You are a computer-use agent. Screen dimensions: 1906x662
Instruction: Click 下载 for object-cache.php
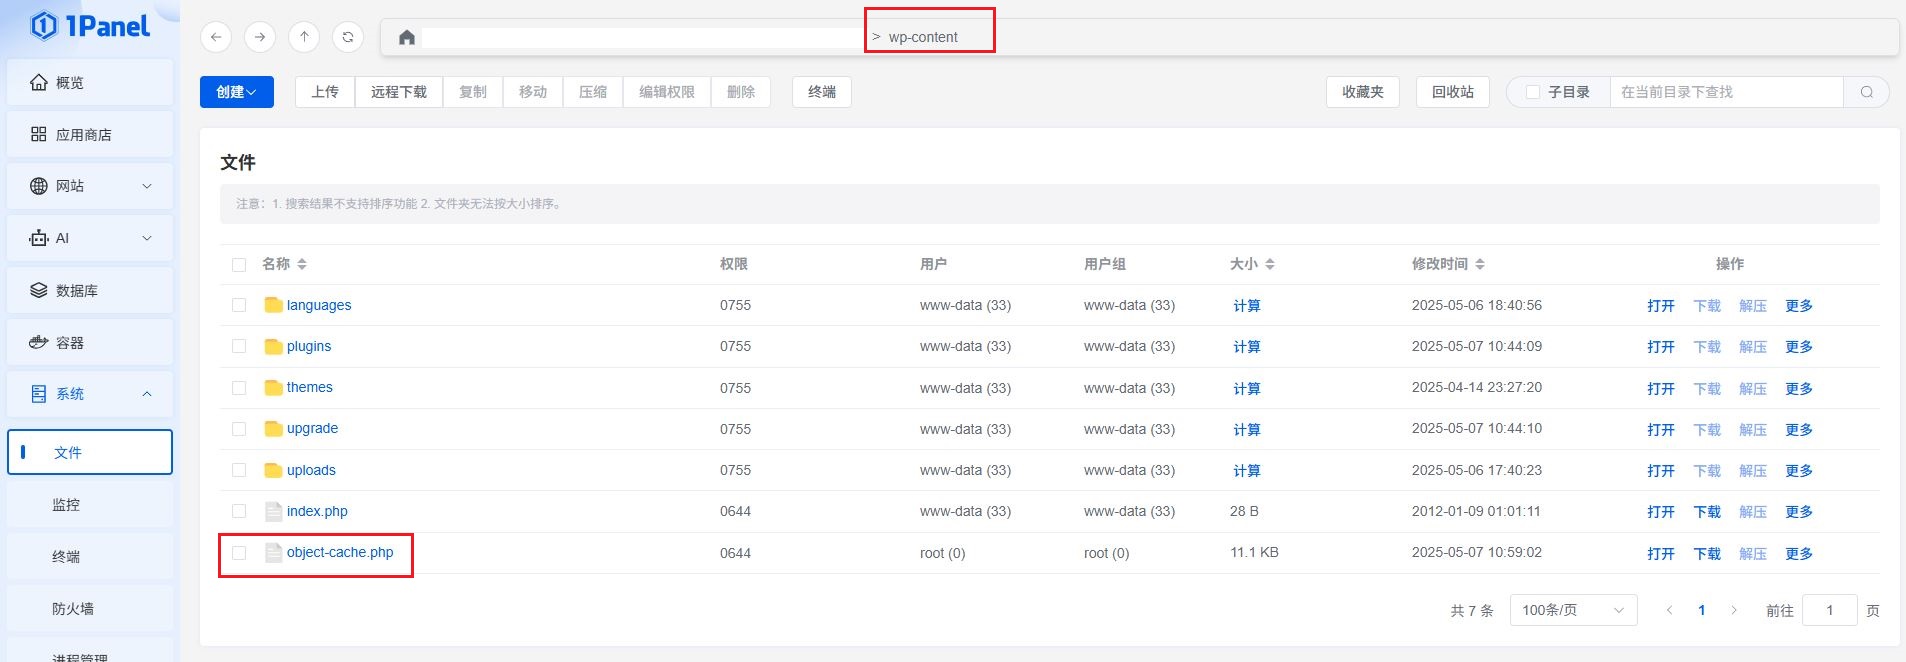(x=1707, y=554)
